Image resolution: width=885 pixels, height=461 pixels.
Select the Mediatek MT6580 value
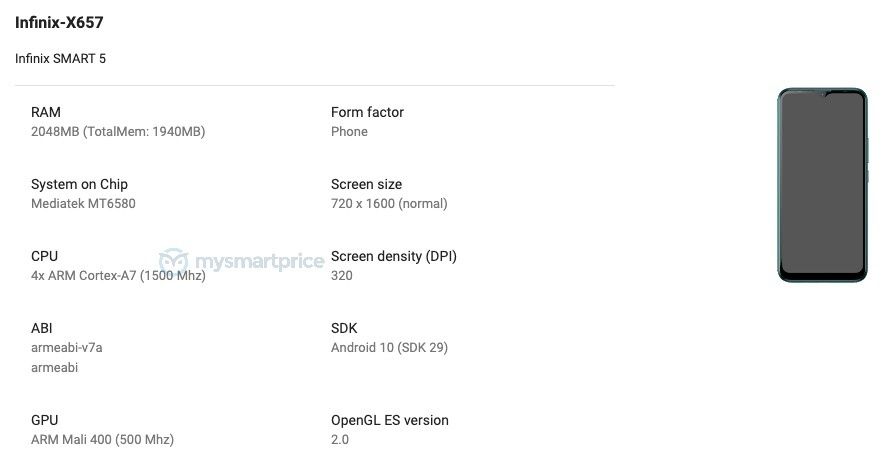click(84, 204)
